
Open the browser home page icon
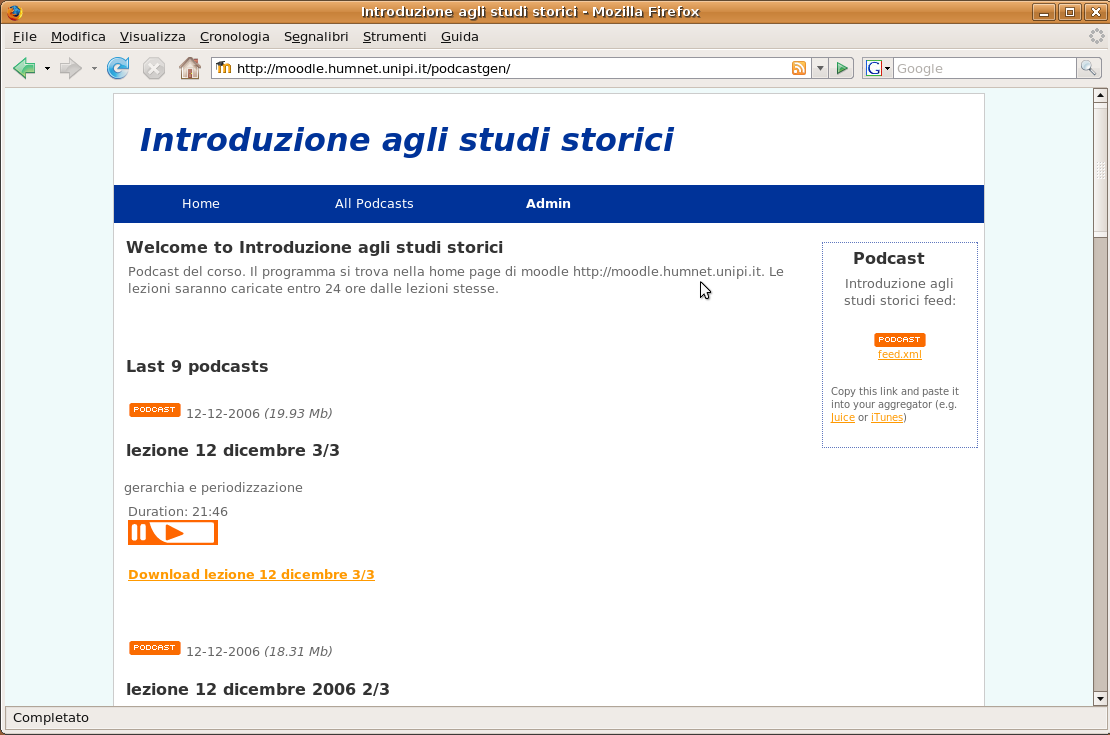[189, 68]
